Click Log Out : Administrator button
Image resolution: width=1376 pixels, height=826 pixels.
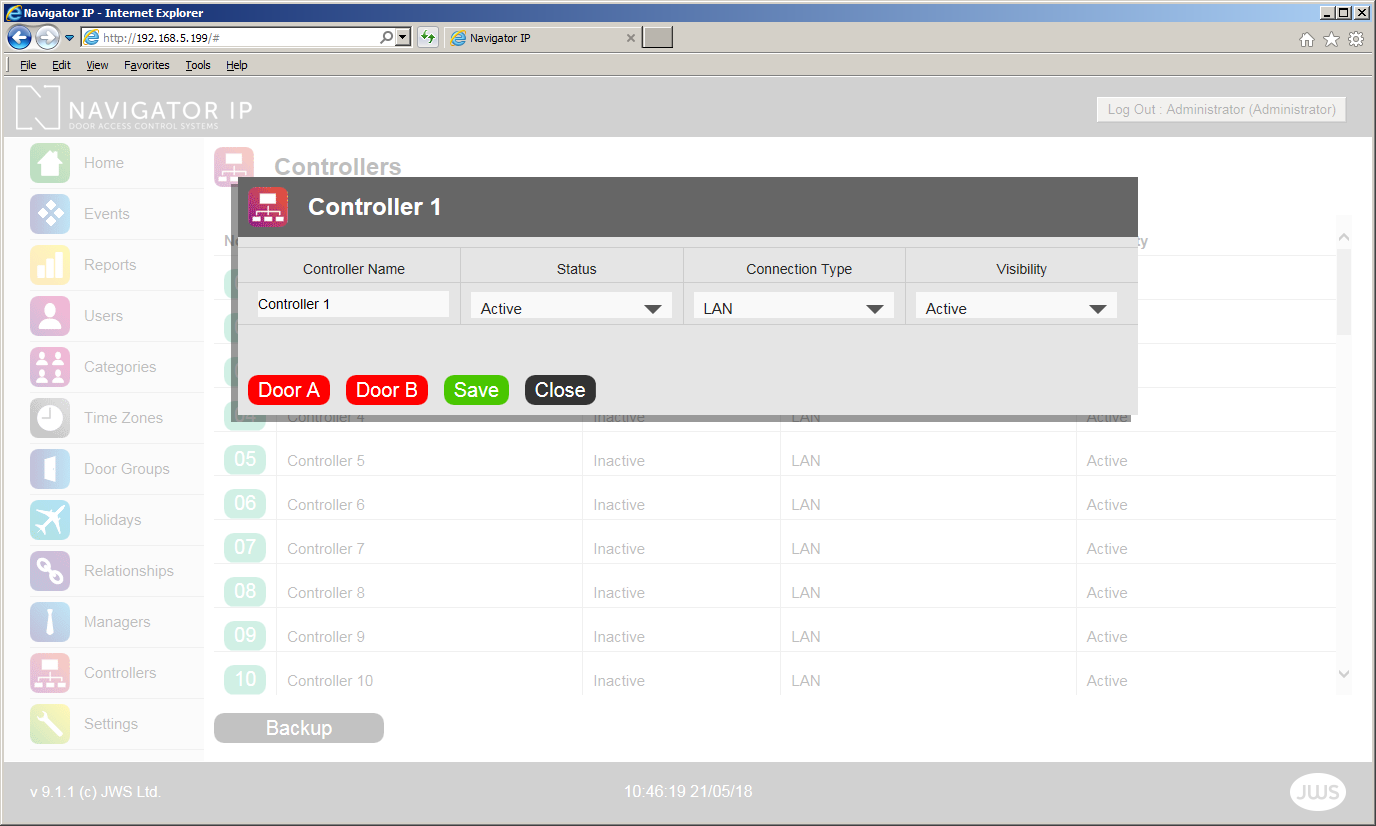click(1221, 109)
